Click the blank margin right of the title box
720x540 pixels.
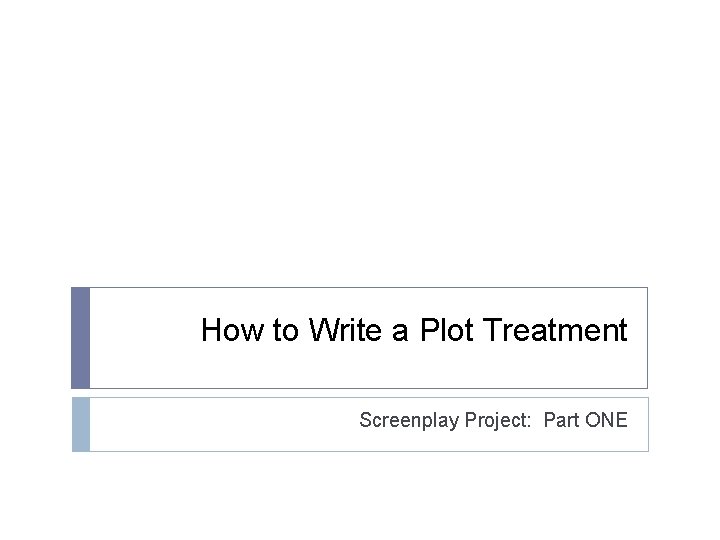[684, 338]
